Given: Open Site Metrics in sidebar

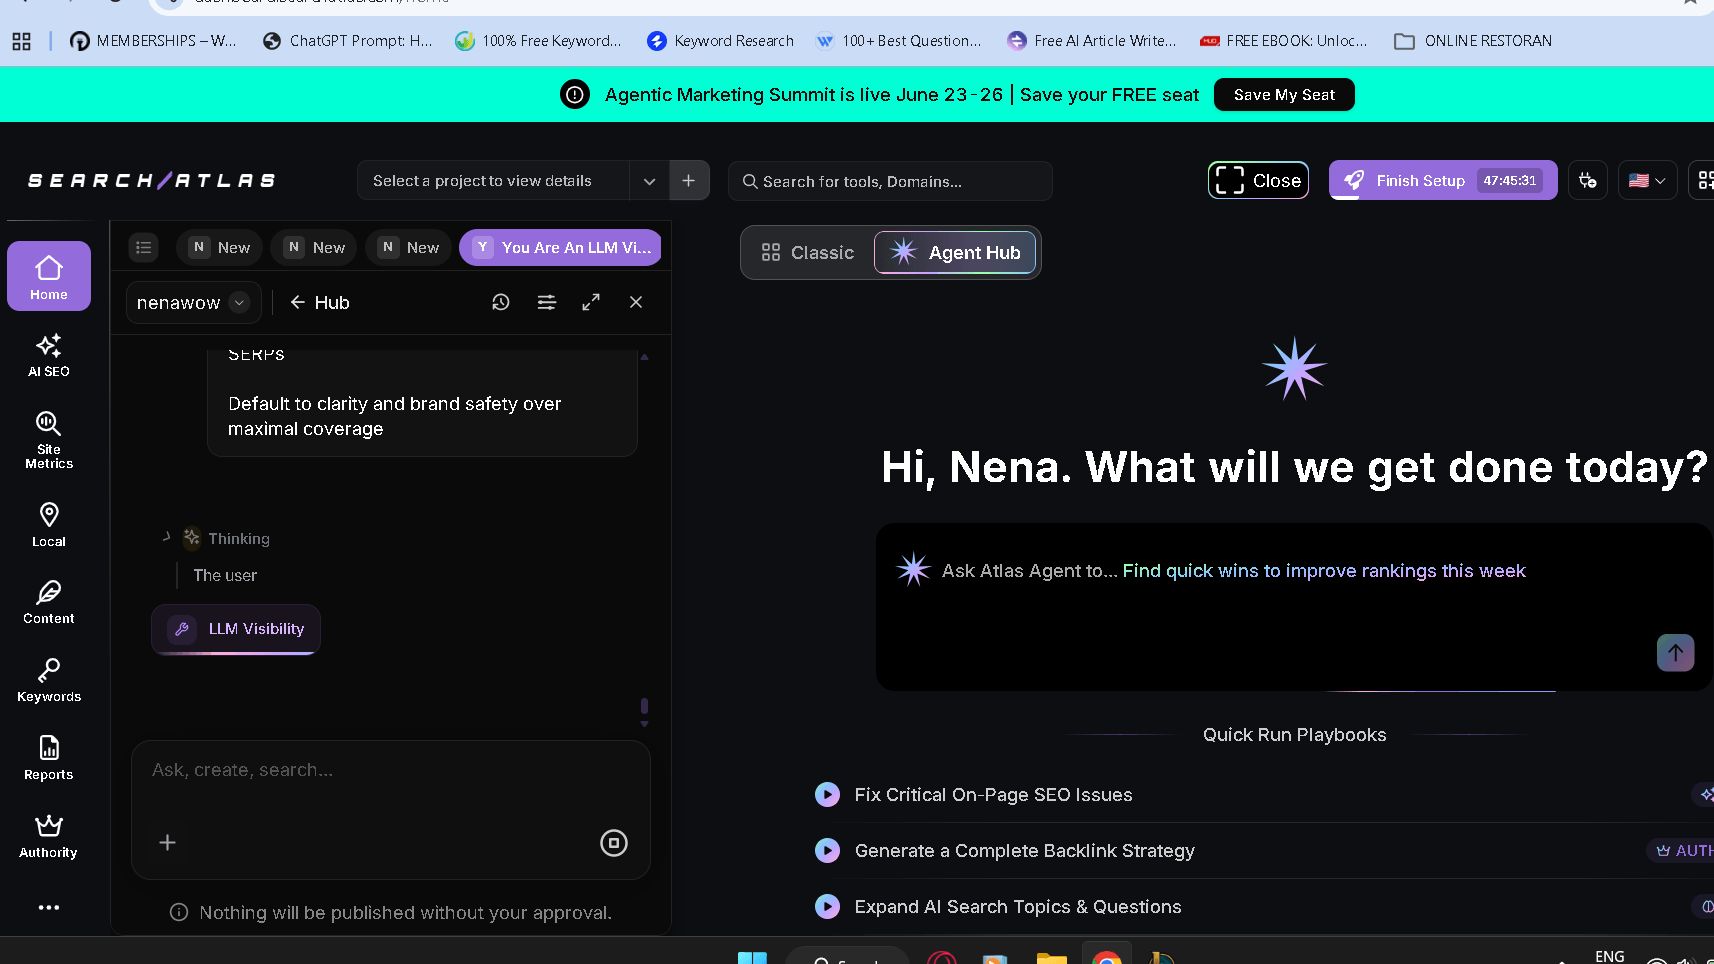Looking at the screenshot, I should coord(49,440).
